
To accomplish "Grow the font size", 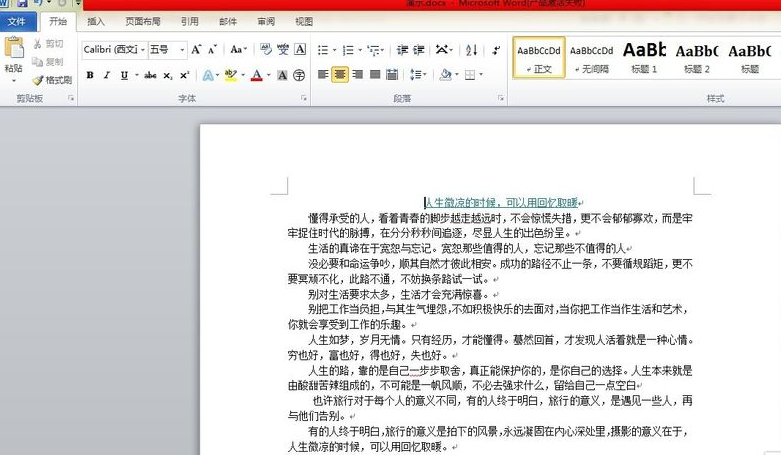I will click(x=196, y=49).
